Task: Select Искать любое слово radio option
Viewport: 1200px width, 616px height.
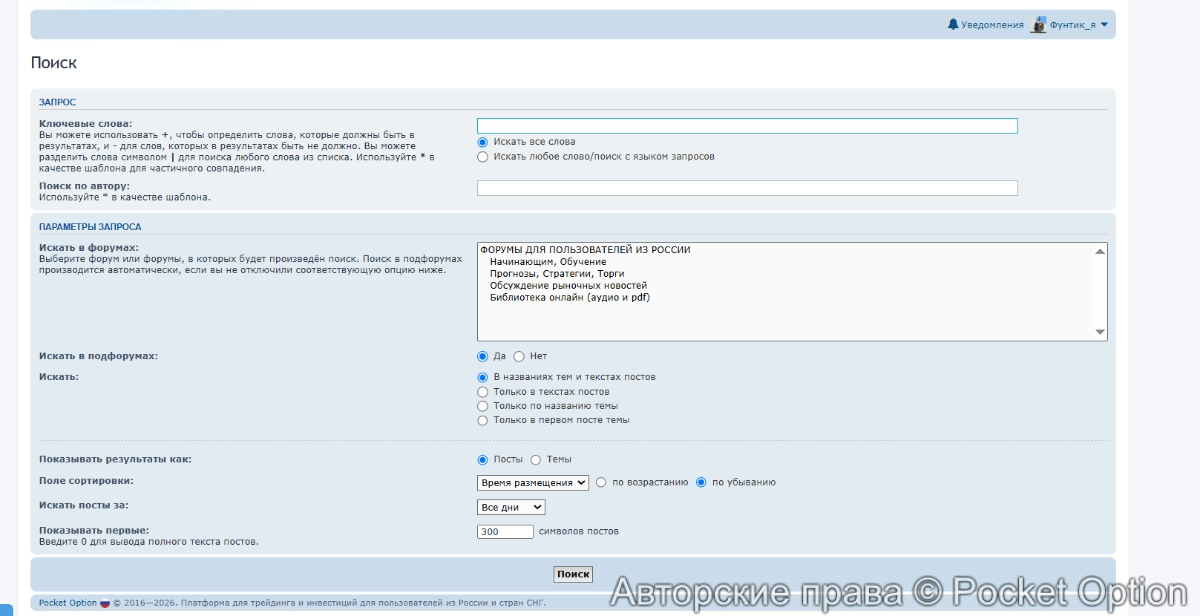Action: pos(483,156)
